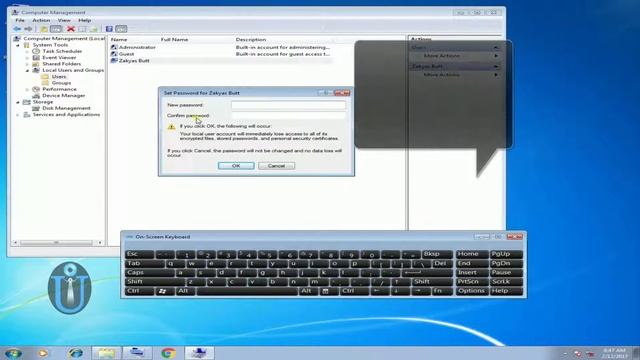Toggle the Shift key beside the z key

(155, 282)
